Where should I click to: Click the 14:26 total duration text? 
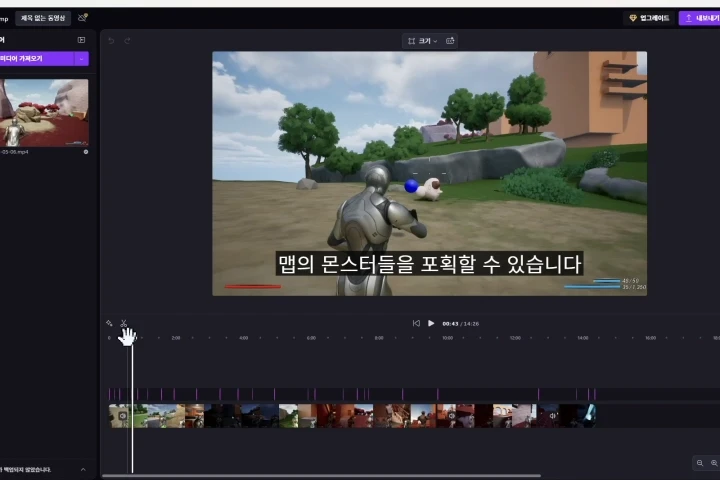471,324
